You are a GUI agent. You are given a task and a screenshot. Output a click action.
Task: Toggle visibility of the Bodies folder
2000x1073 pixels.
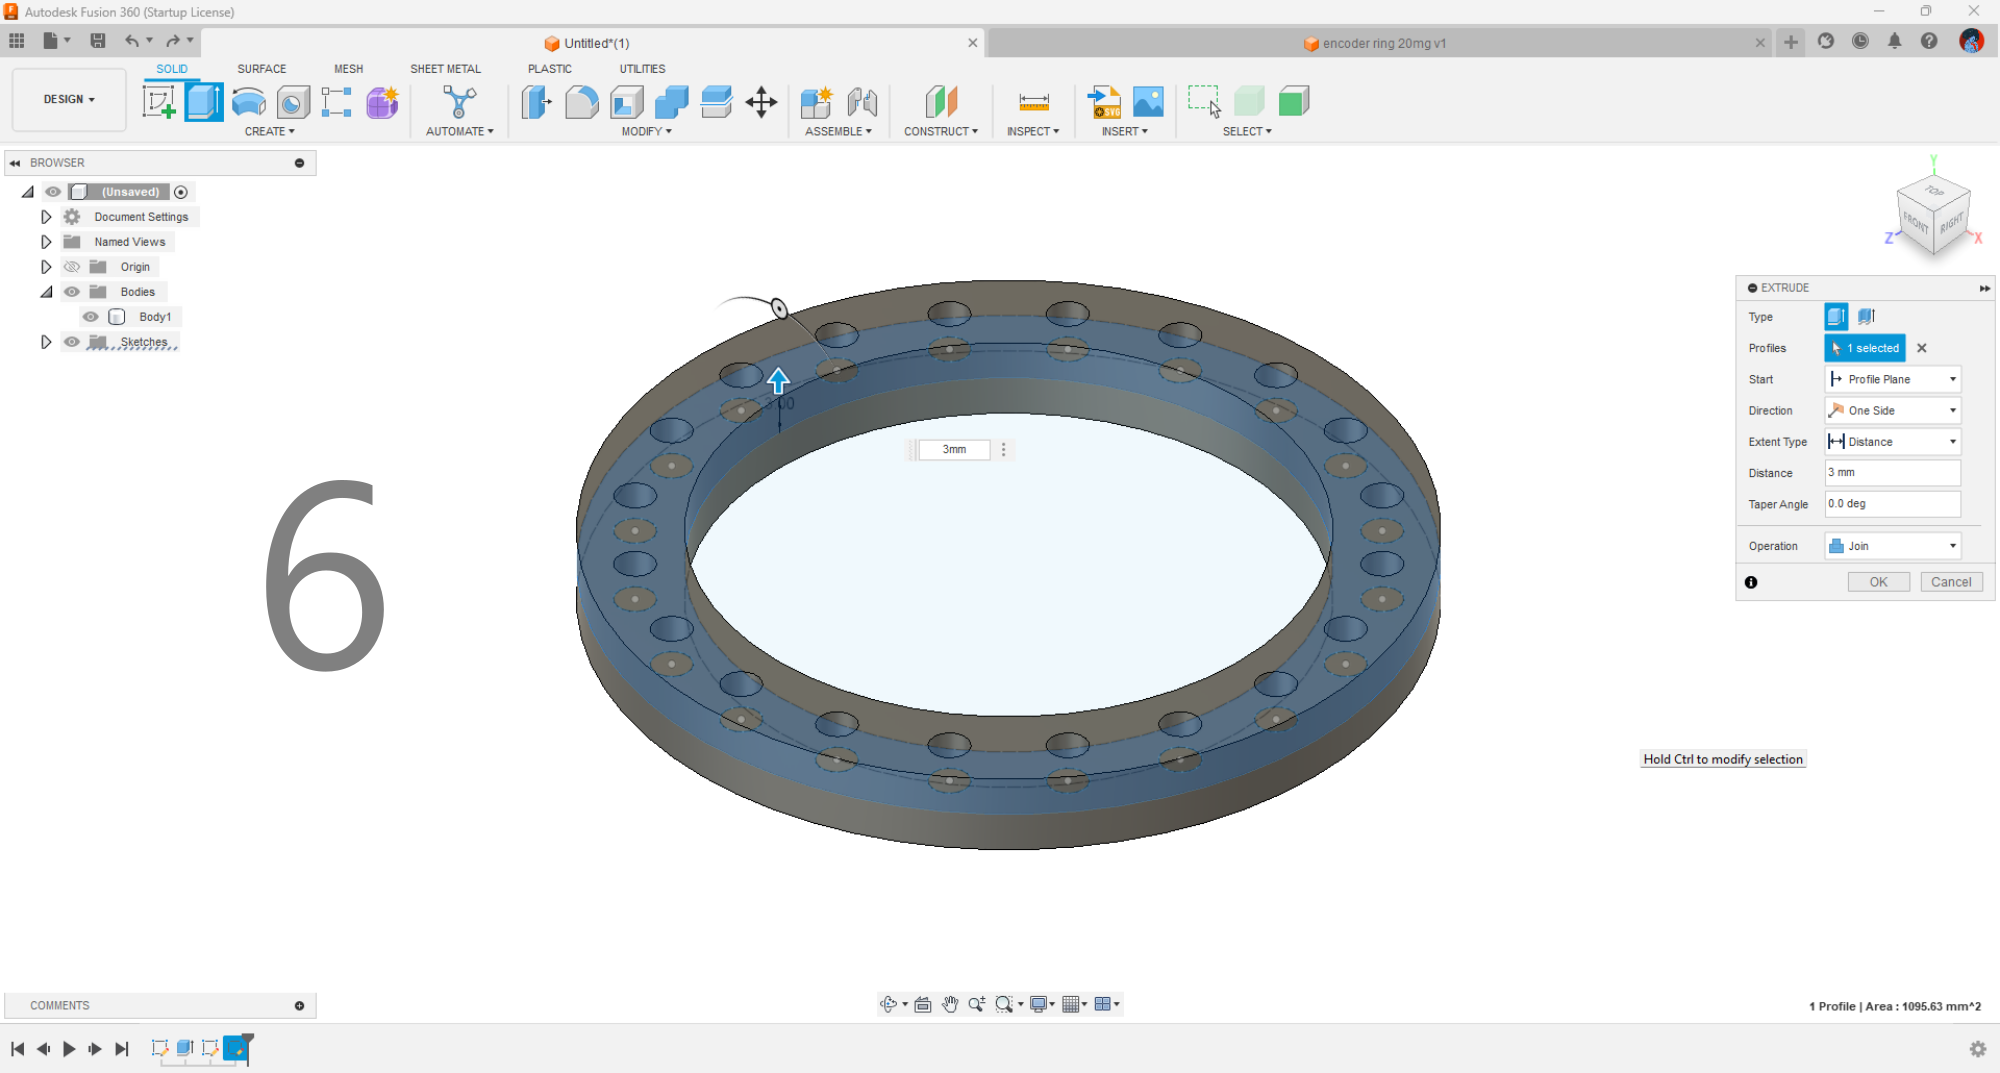[71, 291]
